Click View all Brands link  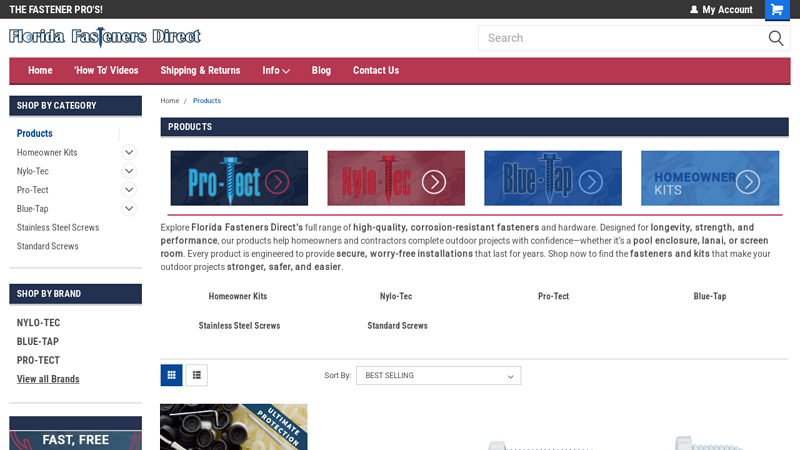48,379
